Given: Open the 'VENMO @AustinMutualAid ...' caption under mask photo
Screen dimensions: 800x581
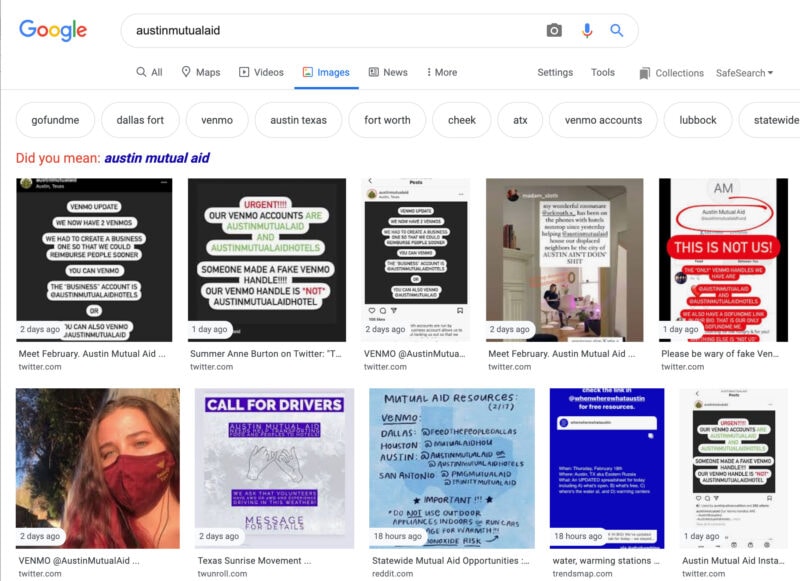Looking at the screenshot, I should click(x=79, y=561).
